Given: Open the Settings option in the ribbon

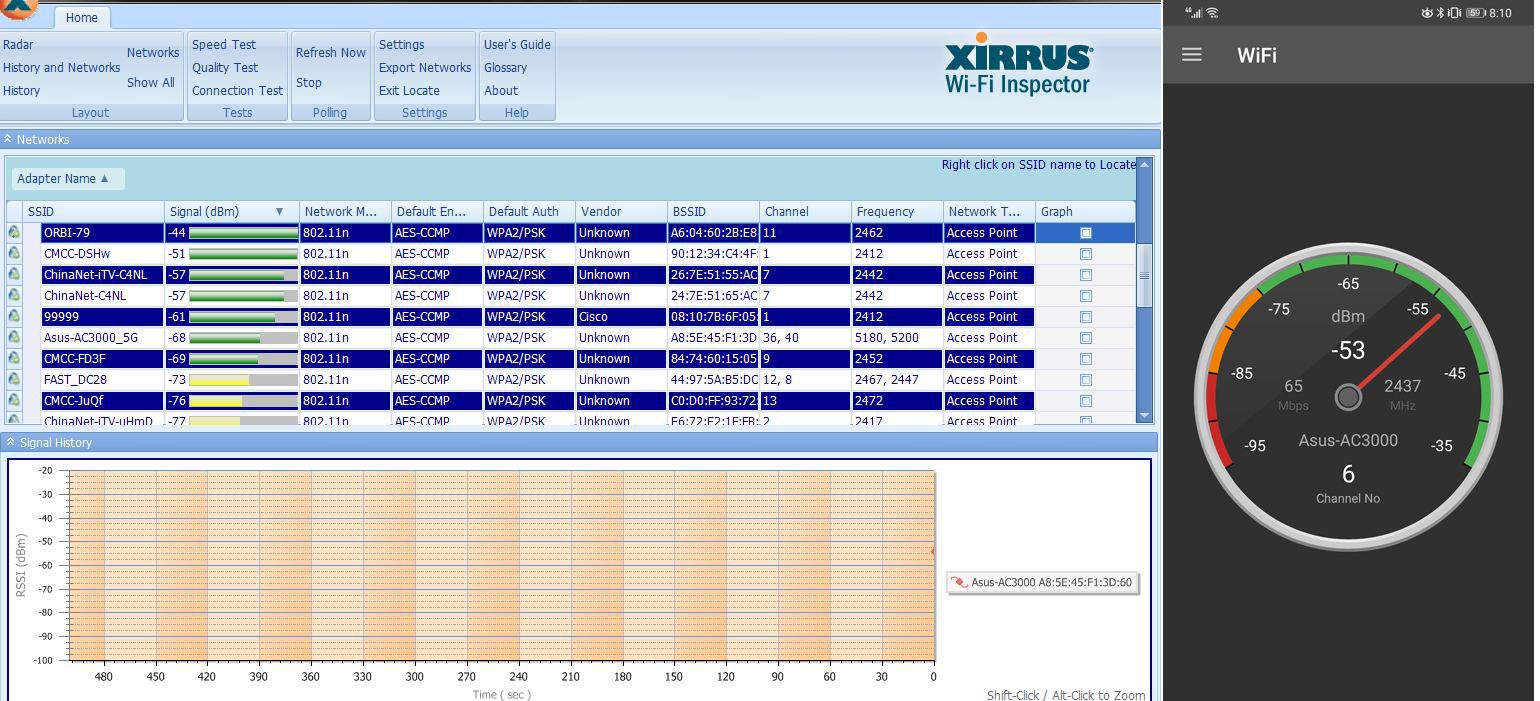Looking at the screenshot, I should (401, 45).
